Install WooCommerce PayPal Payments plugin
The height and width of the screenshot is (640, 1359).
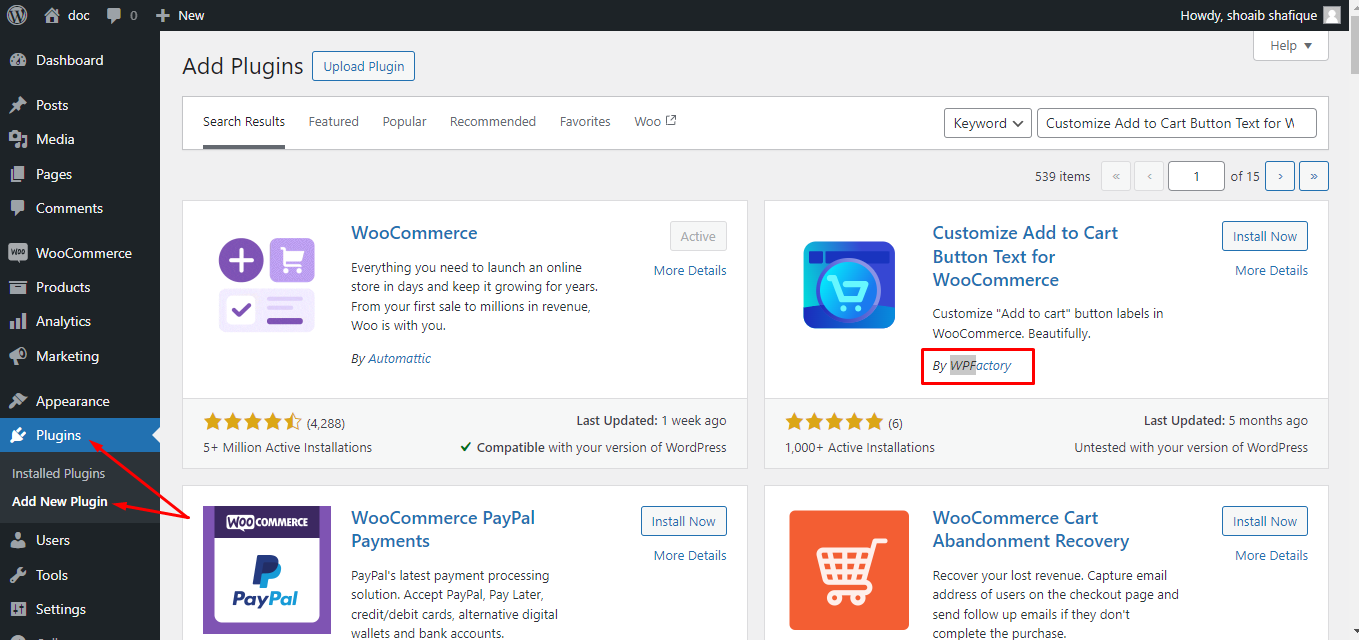(x=683, y=521)
